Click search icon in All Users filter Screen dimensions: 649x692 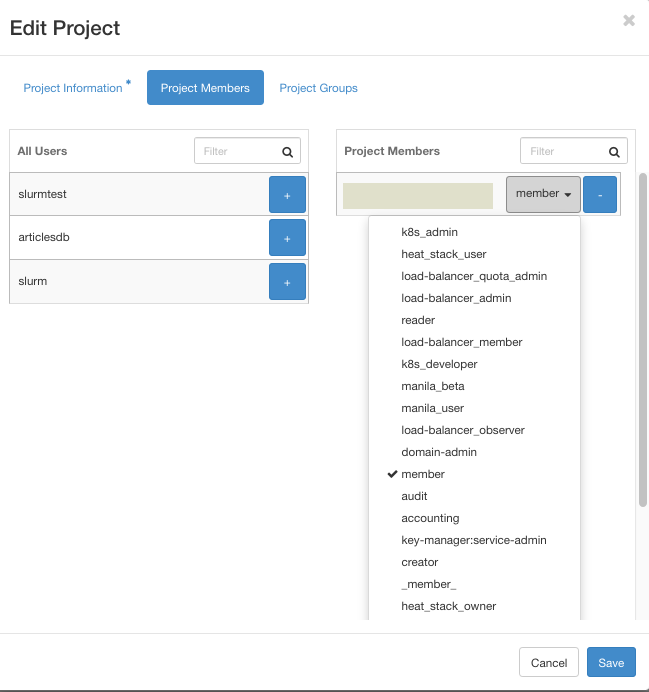[x=287, y=152]
